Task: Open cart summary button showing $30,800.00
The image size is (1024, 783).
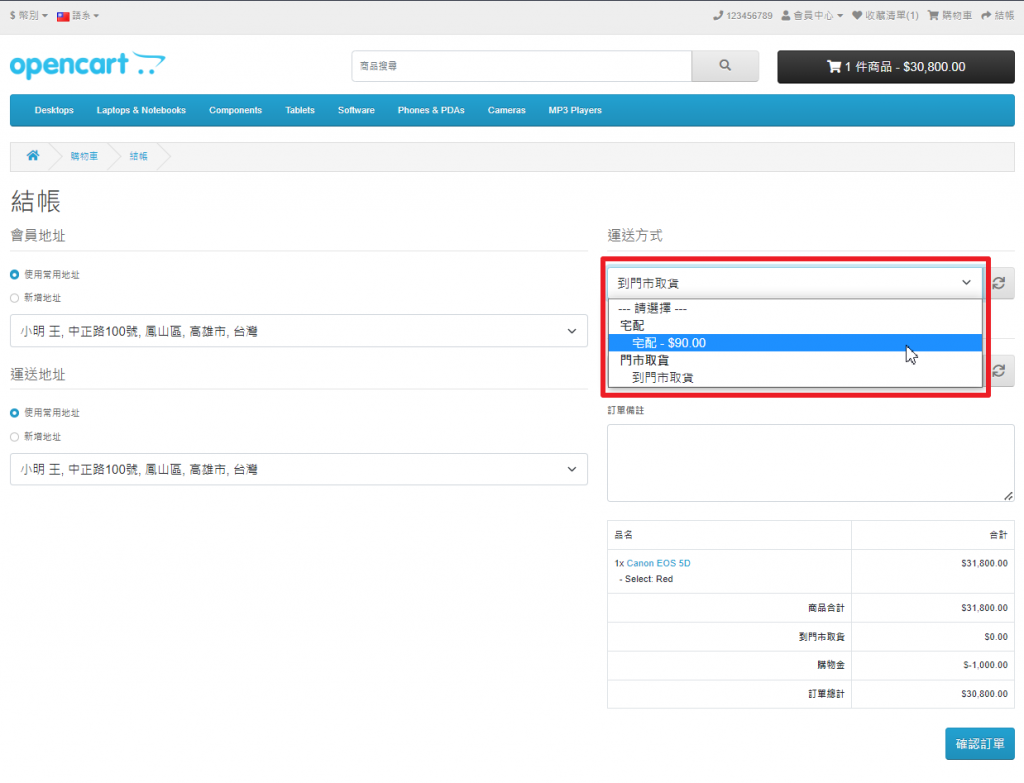Action: 895,67
